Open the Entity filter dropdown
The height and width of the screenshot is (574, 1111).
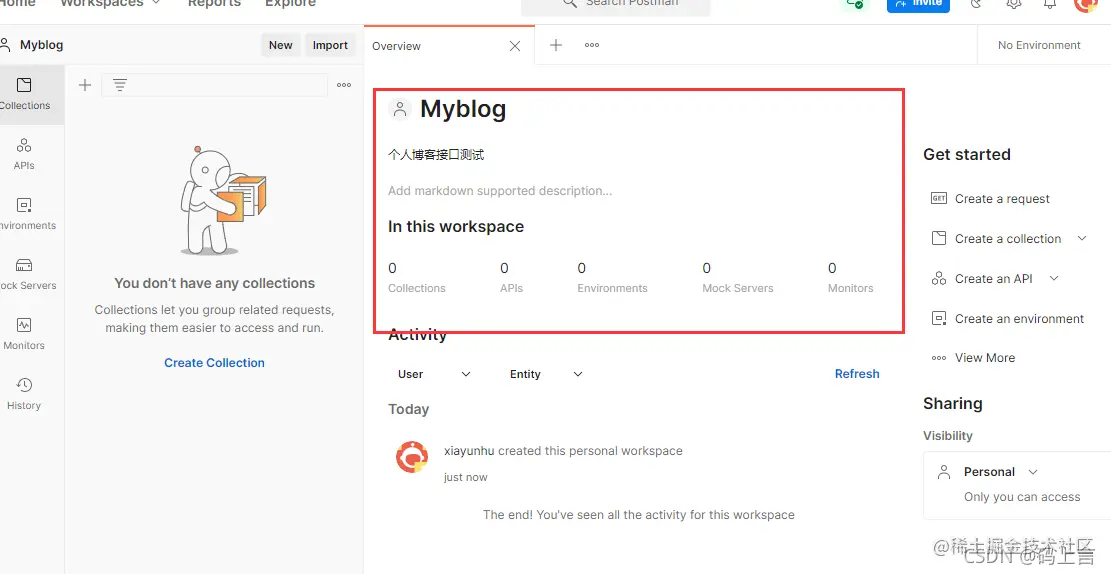pos(546,374)
